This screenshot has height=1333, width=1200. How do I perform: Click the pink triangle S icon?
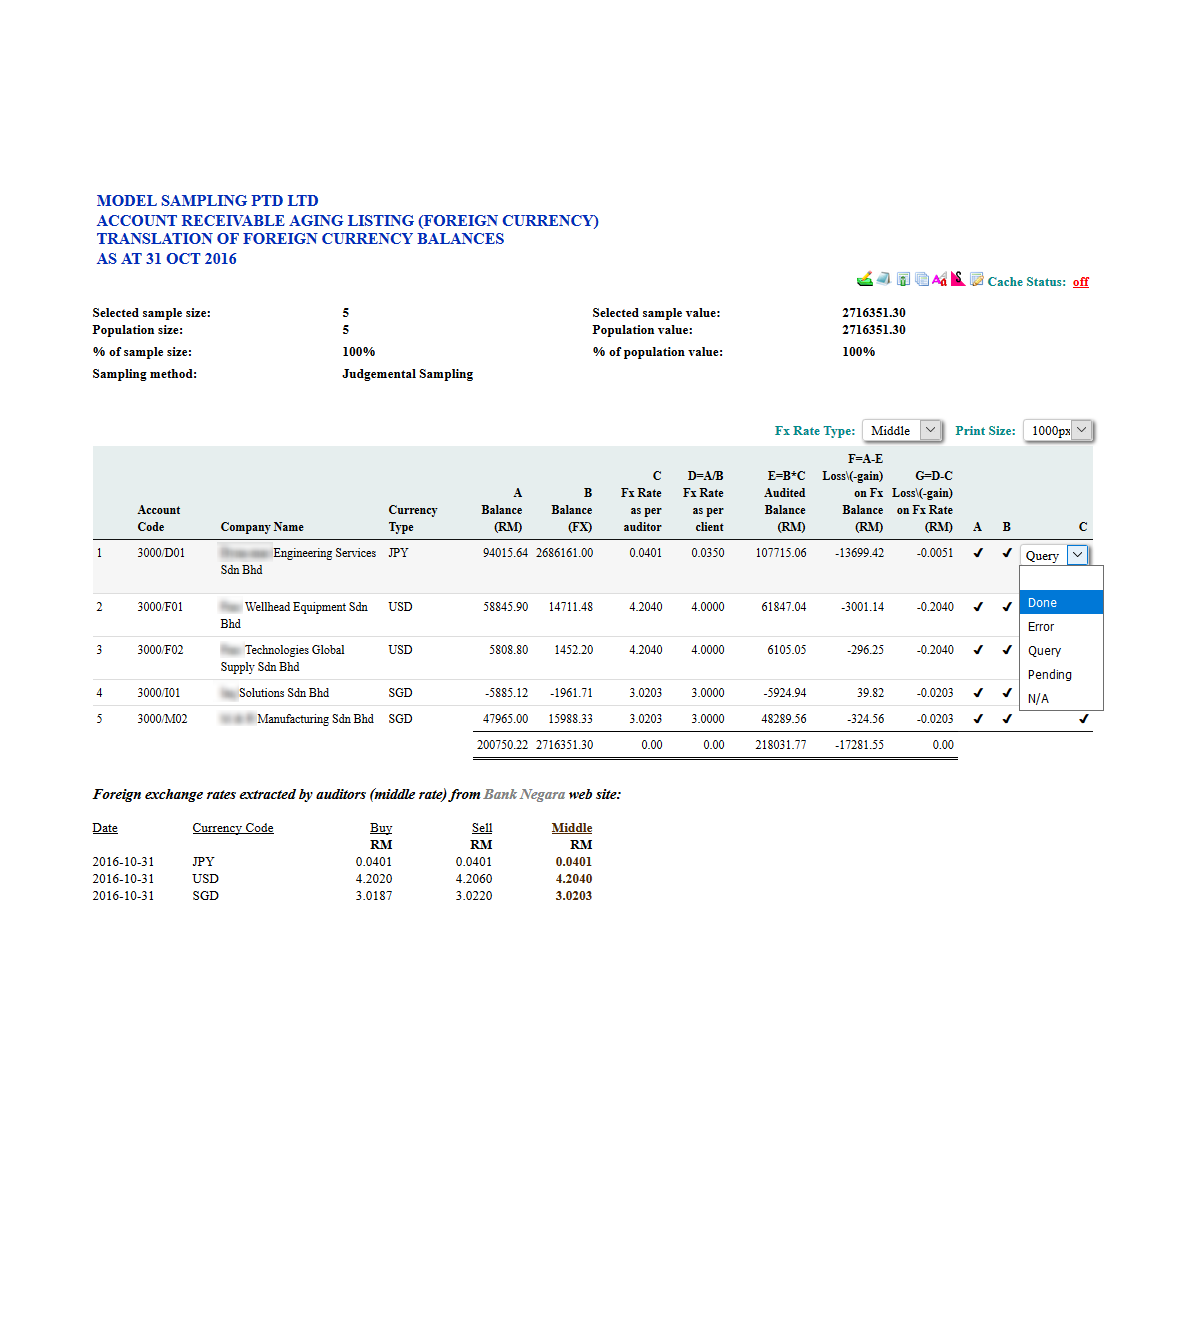pyautogui.click(x=958, y=279)
